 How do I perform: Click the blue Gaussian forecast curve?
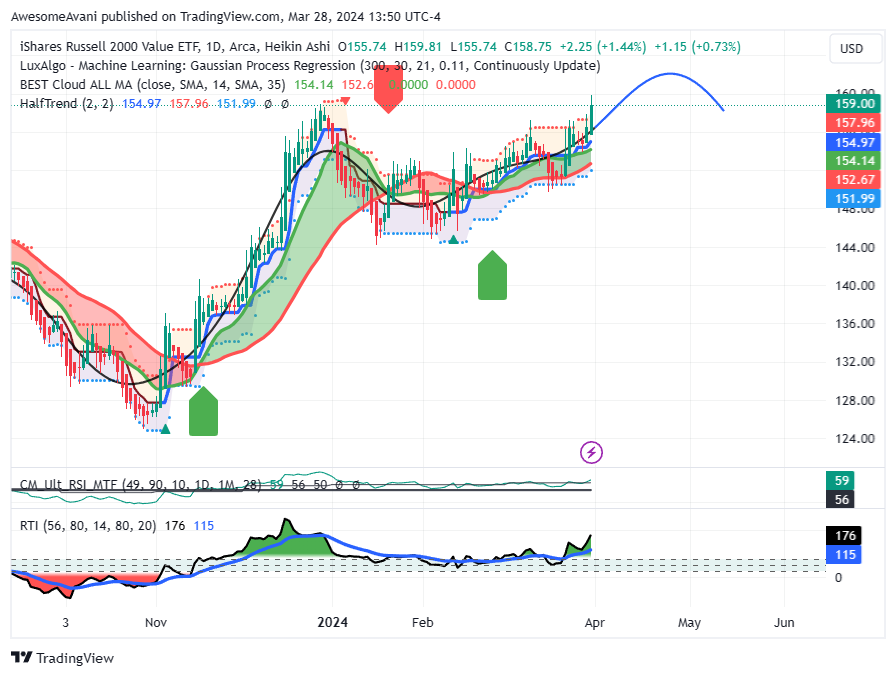click(x=670, y=74)
